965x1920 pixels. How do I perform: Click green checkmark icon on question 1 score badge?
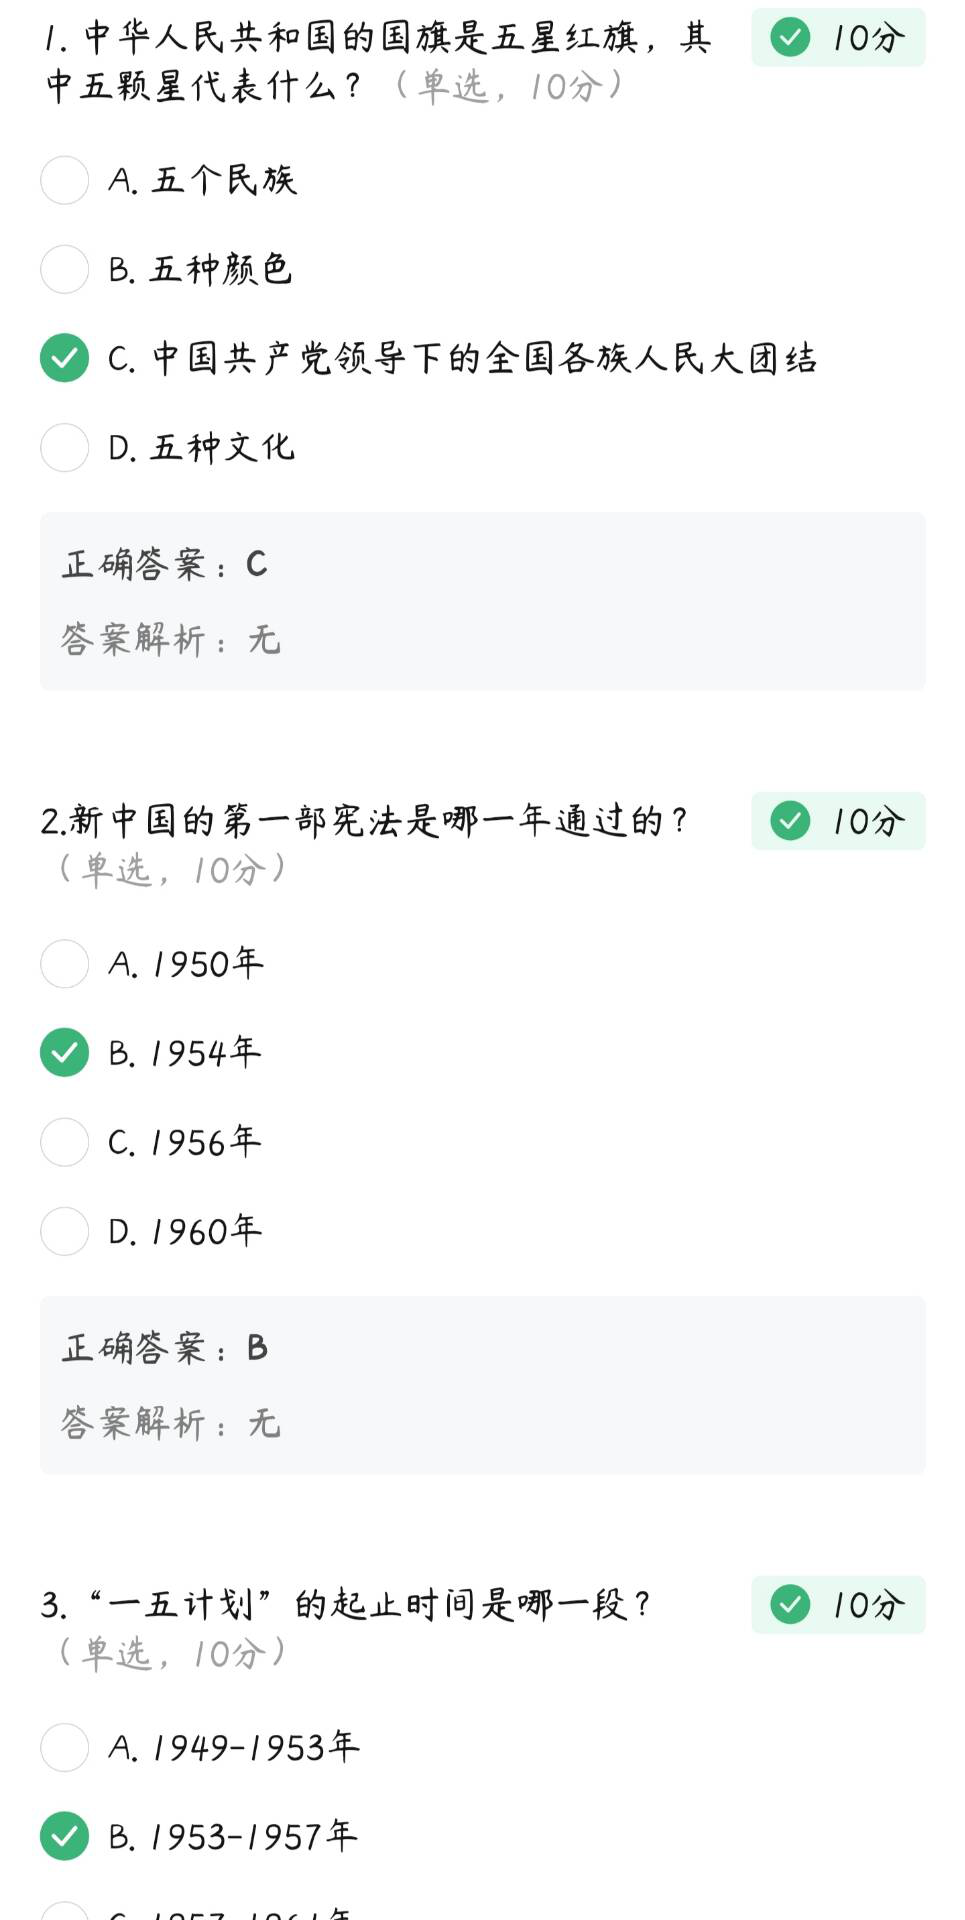(x=790, y=38)
